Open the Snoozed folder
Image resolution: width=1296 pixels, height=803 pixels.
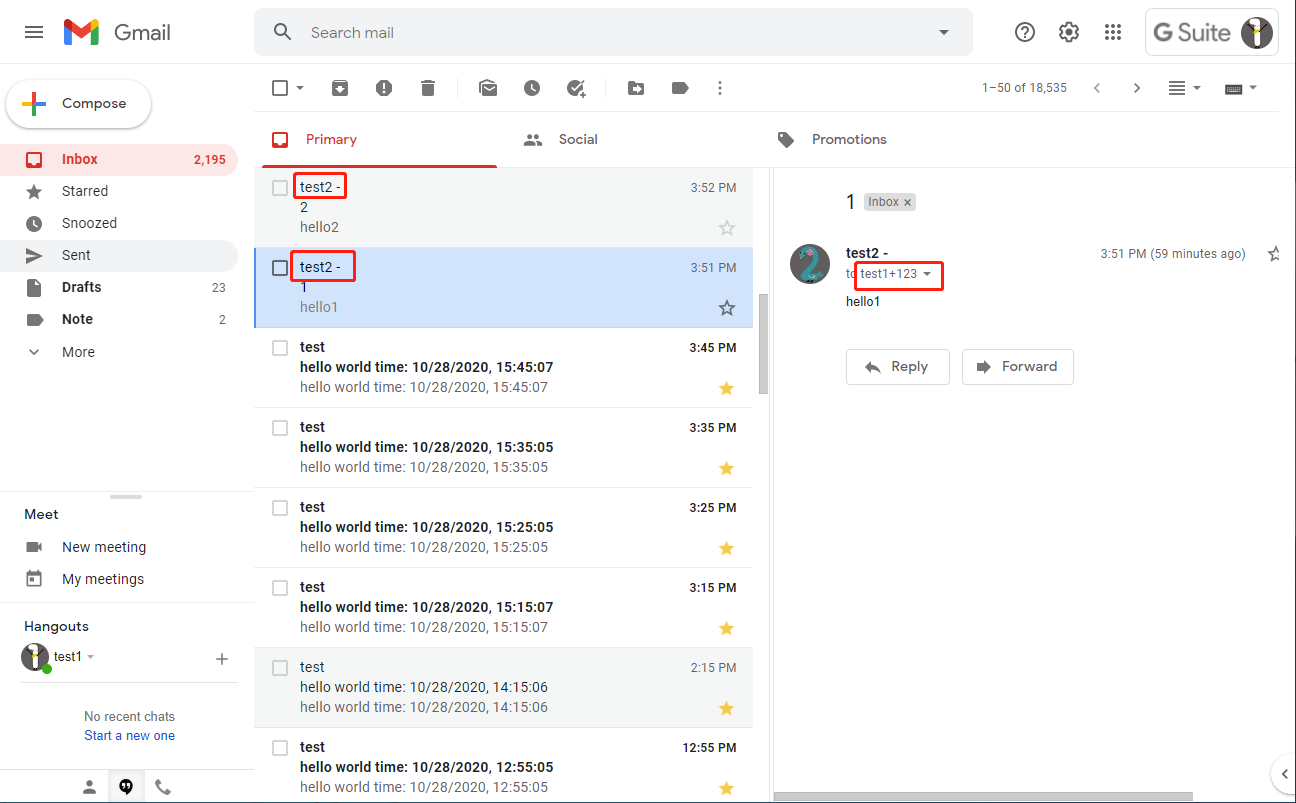(x=119, y=223)
